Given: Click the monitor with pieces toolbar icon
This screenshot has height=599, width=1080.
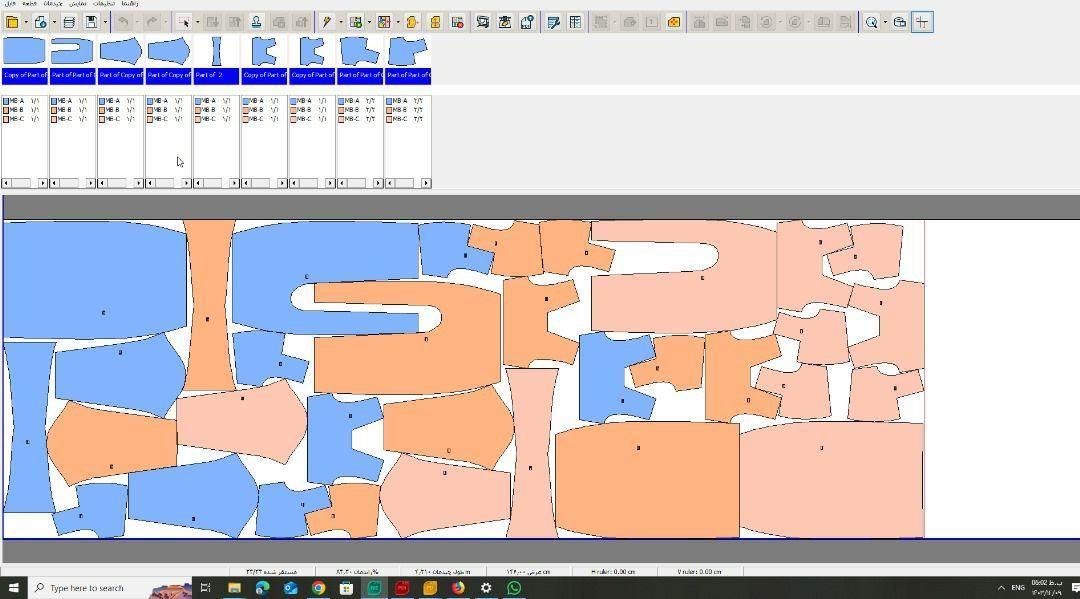Looking at the screenshot, I should [x=483, y=22].
